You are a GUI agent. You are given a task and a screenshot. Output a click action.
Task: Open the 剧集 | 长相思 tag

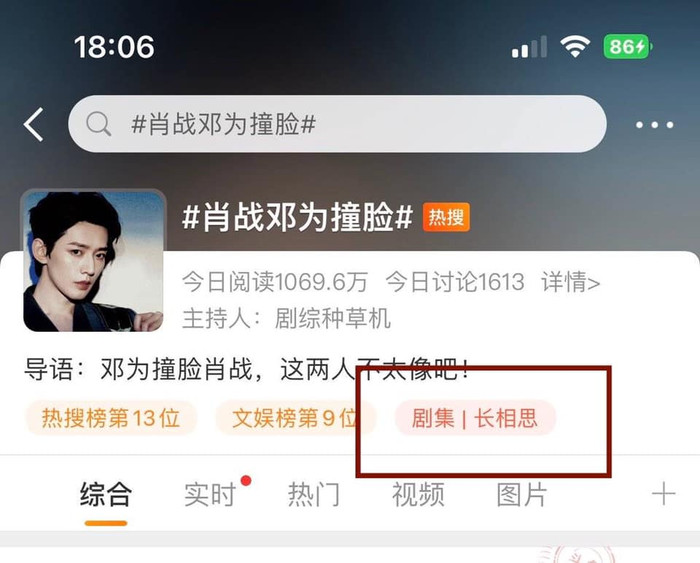(x=475, y=418)
